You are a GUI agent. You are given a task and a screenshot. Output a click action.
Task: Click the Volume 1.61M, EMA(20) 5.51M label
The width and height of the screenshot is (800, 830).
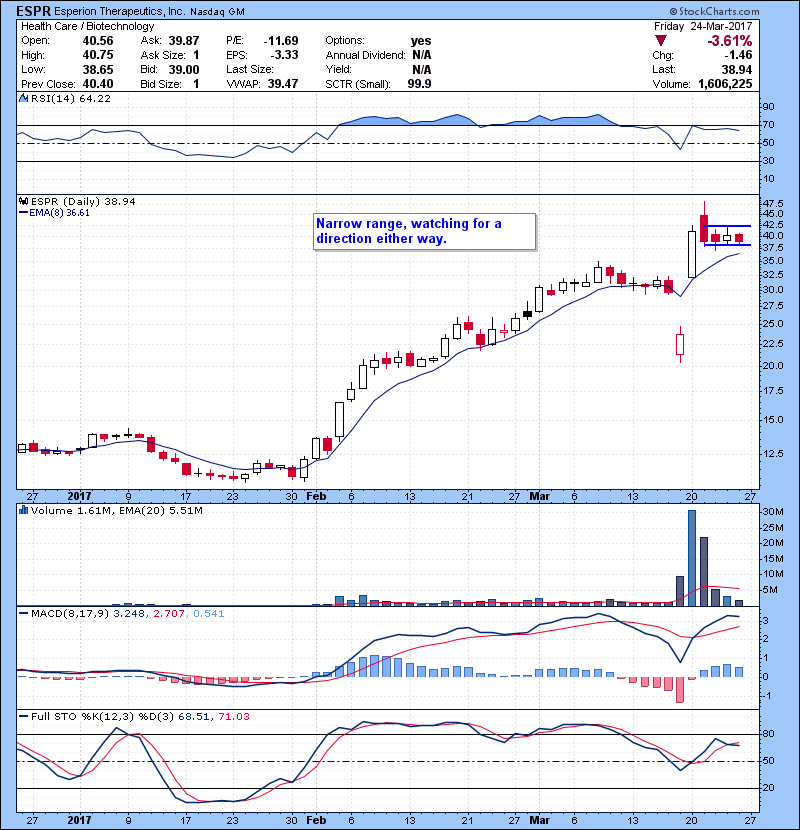(x=116, y=510)
